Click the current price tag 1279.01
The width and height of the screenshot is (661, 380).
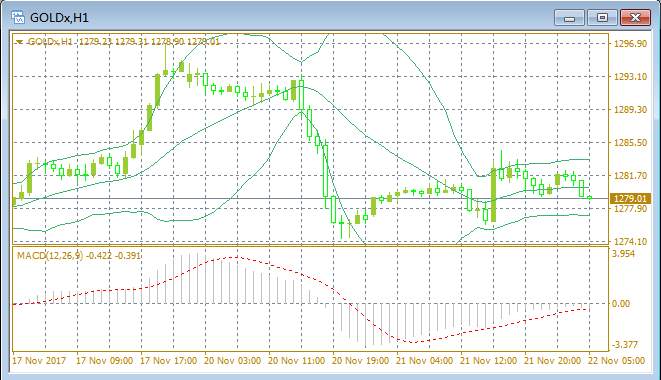coord(630,198)
